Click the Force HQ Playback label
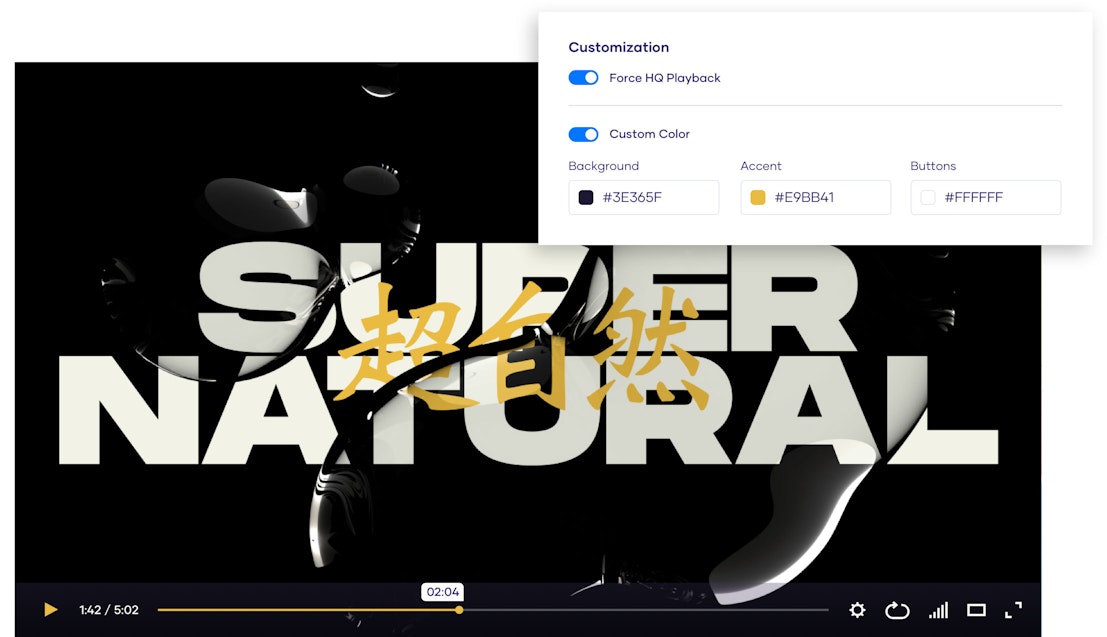Viewport: 1107px width, 637px height. 664,78
